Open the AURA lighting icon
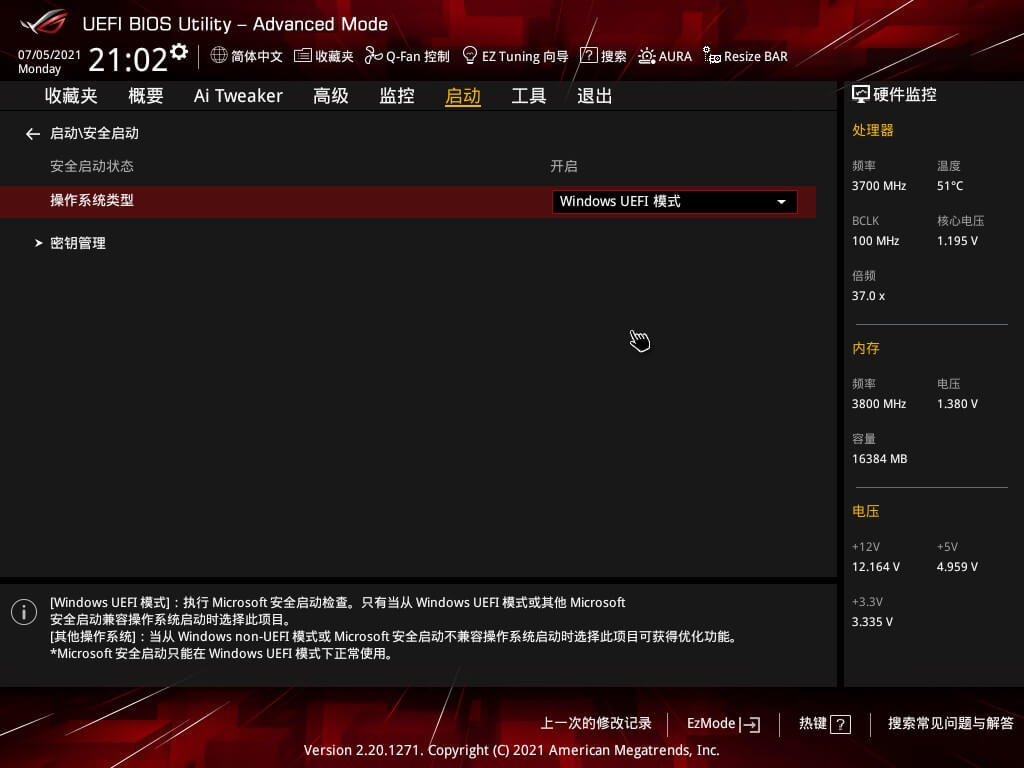1024x768 pixels. pos(648,56)
